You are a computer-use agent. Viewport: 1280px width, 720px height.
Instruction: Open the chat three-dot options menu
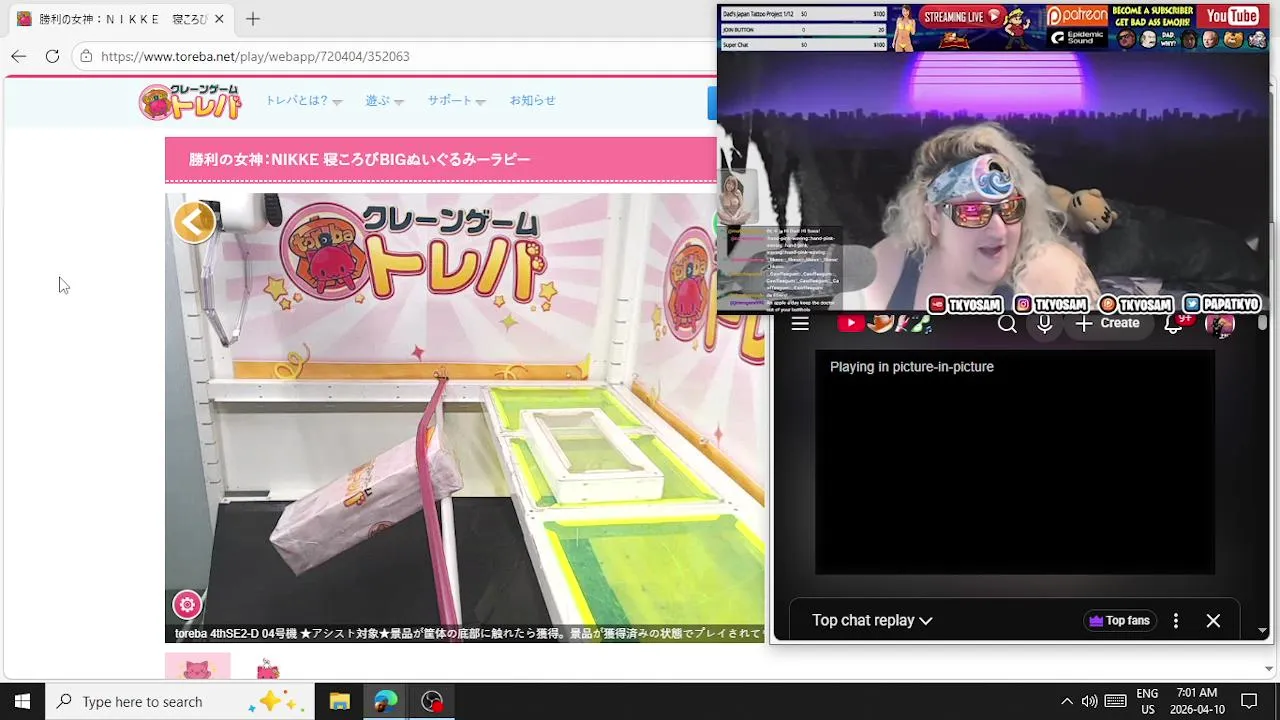(1176, 621)
